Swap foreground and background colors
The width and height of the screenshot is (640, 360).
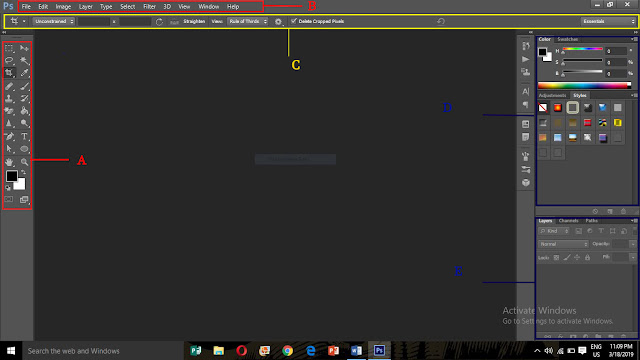[23, 173]
